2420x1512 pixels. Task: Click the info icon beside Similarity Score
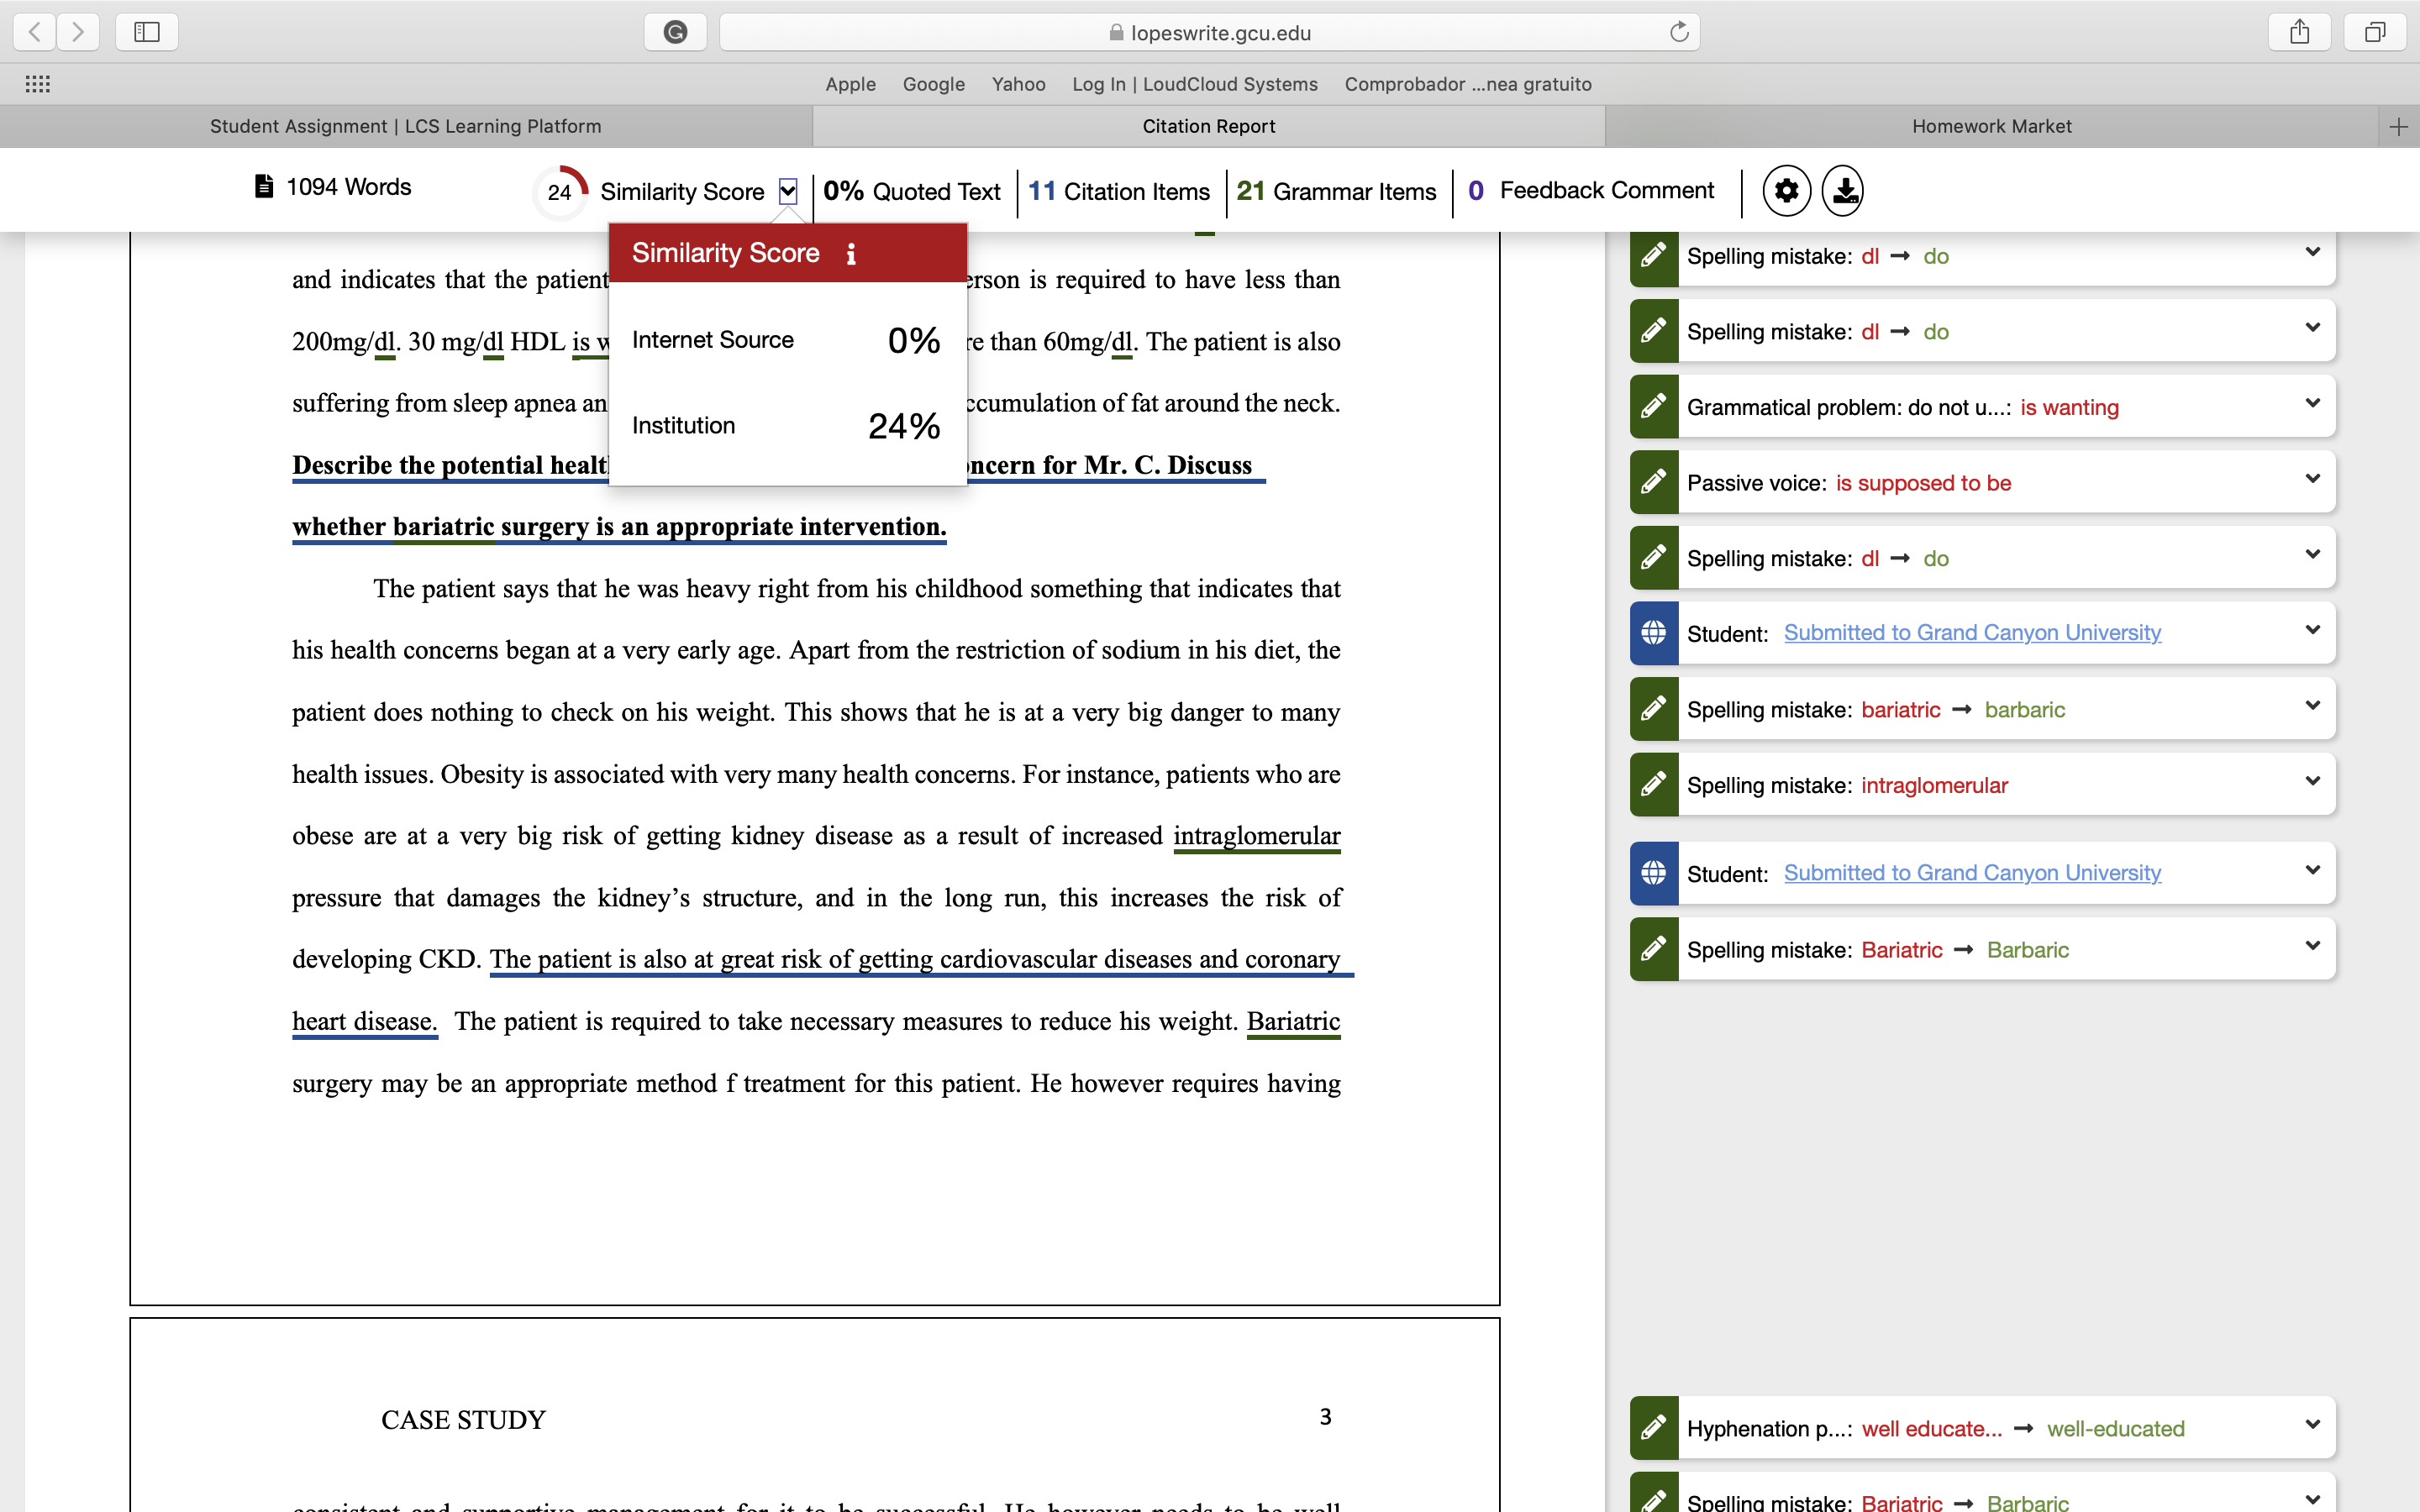(x=851, y=254)
